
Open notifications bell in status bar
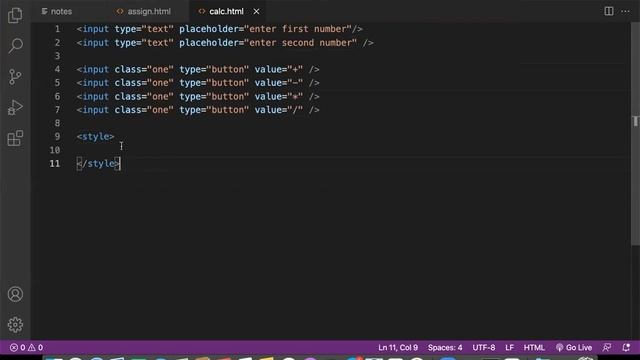[626, 347]
